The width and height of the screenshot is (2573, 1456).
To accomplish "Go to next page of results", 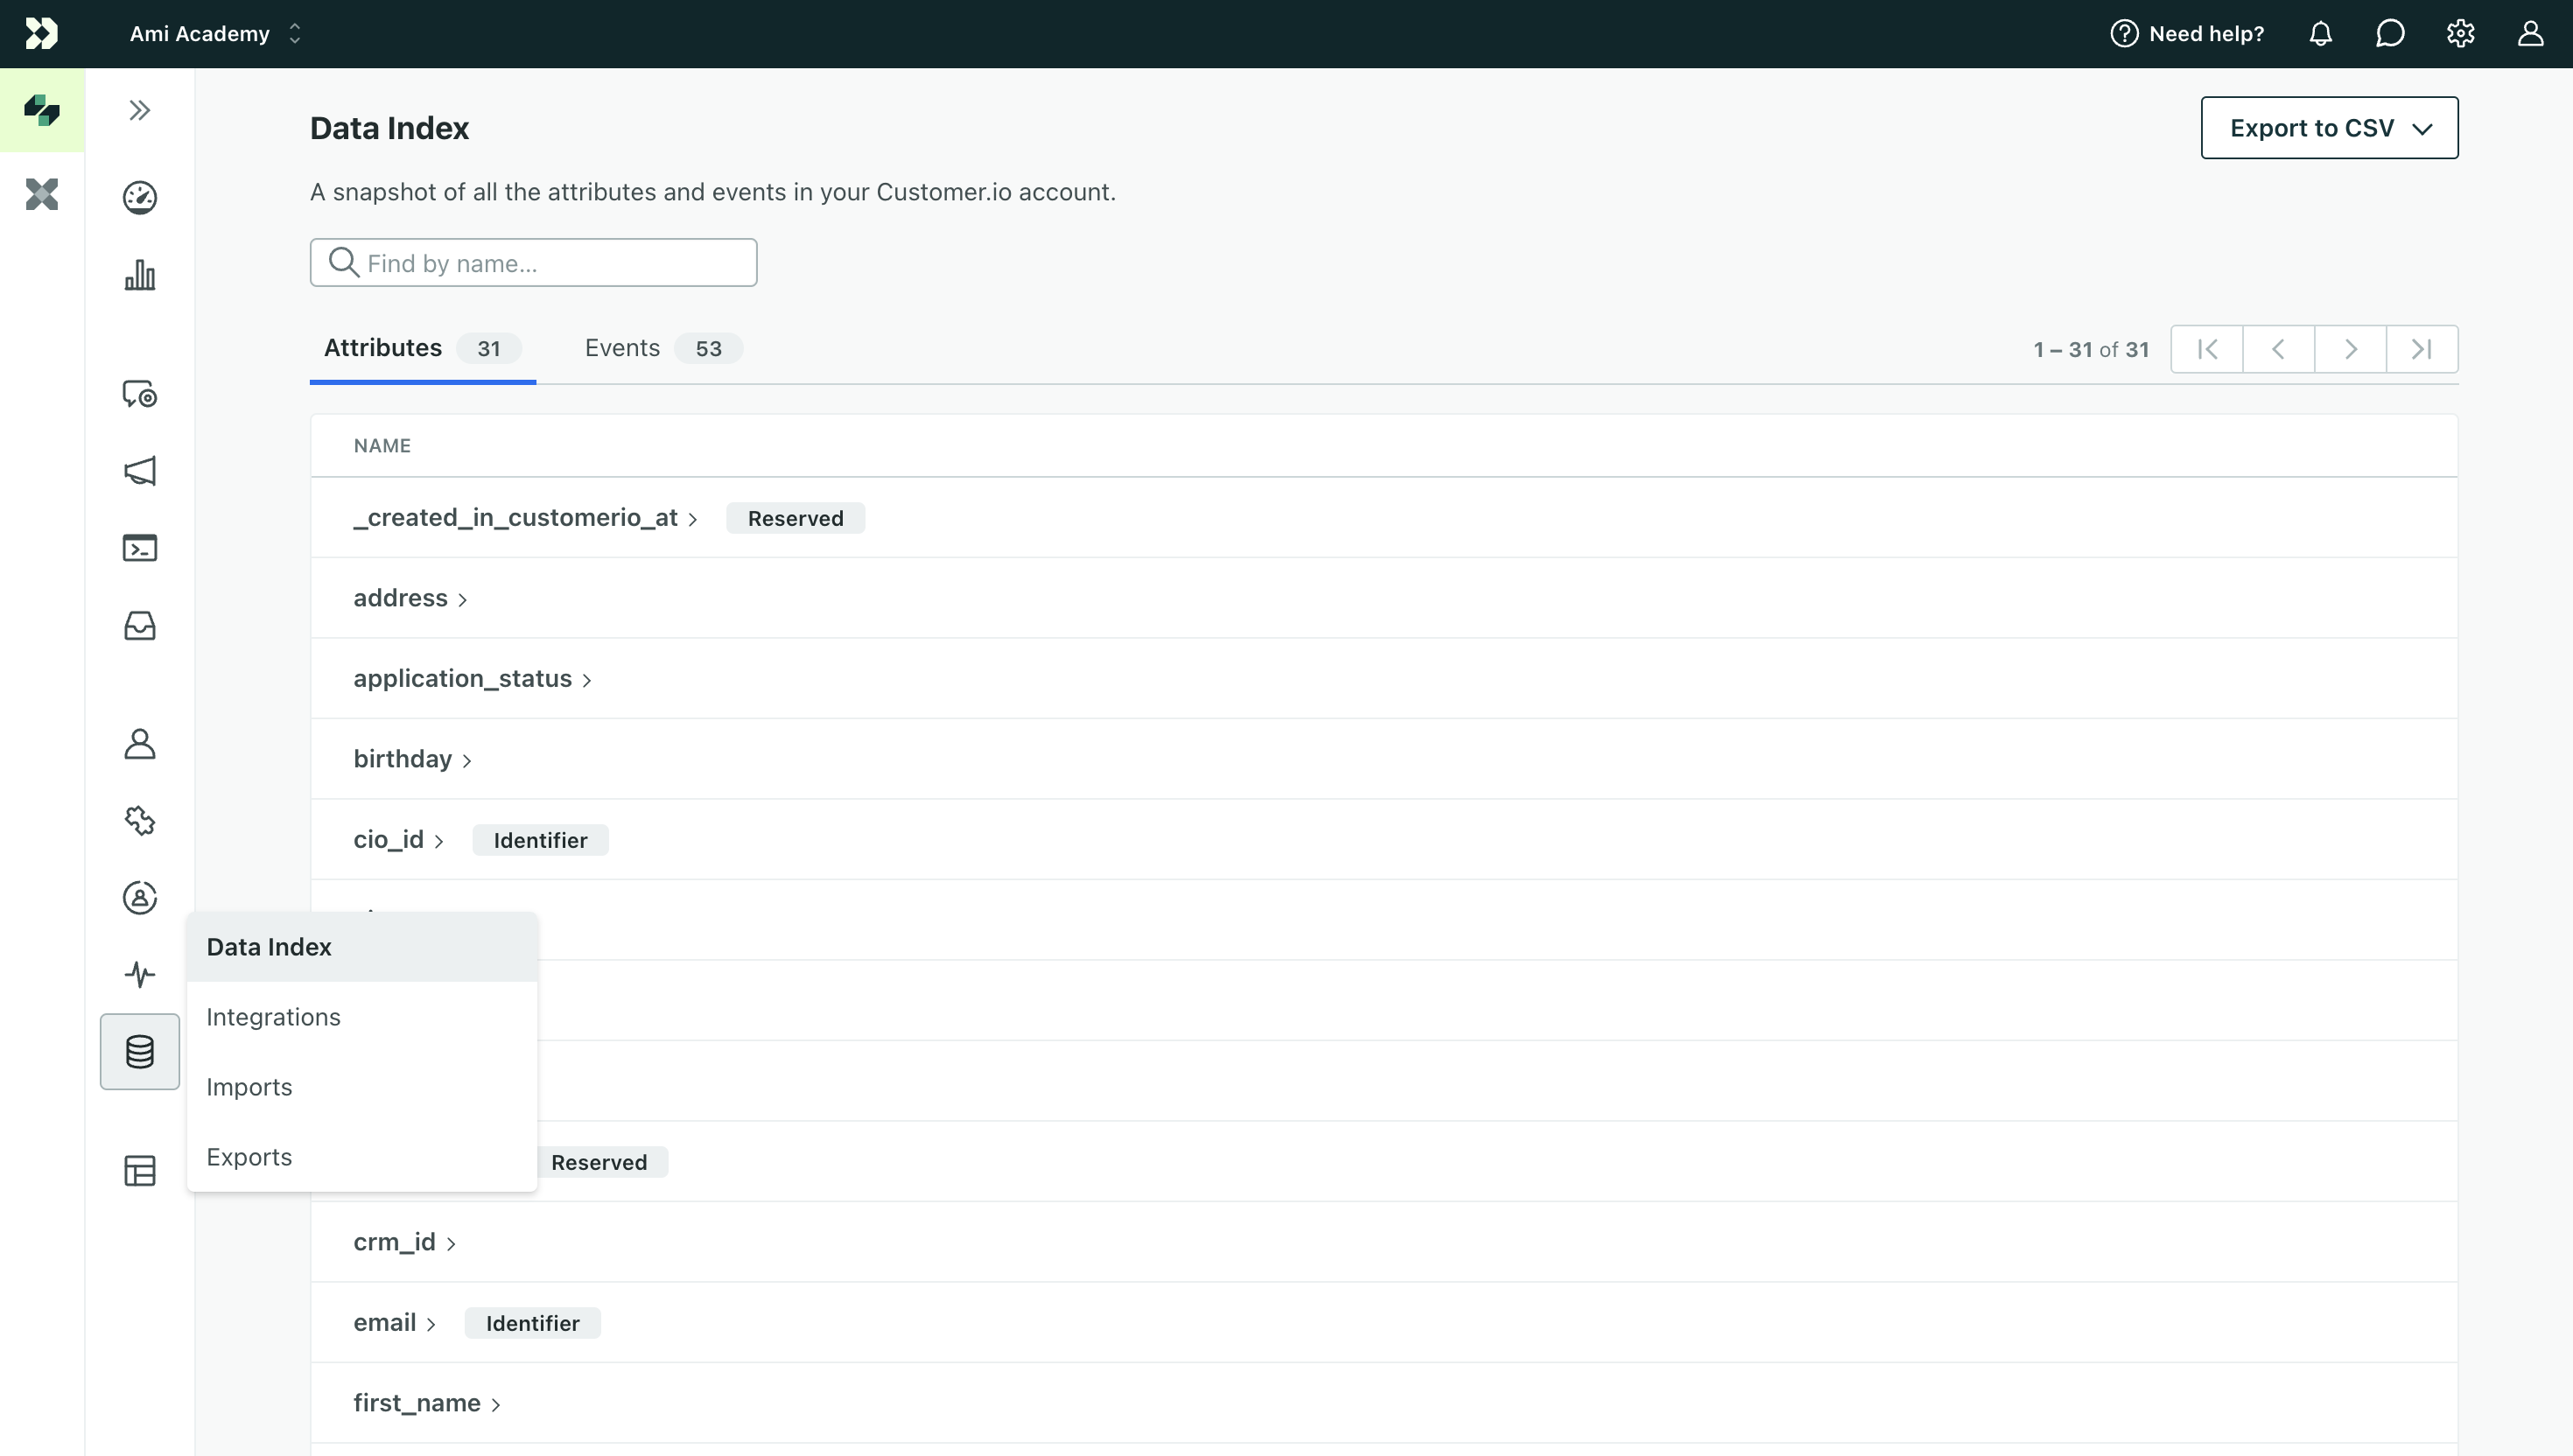I will click(2350, 349).
